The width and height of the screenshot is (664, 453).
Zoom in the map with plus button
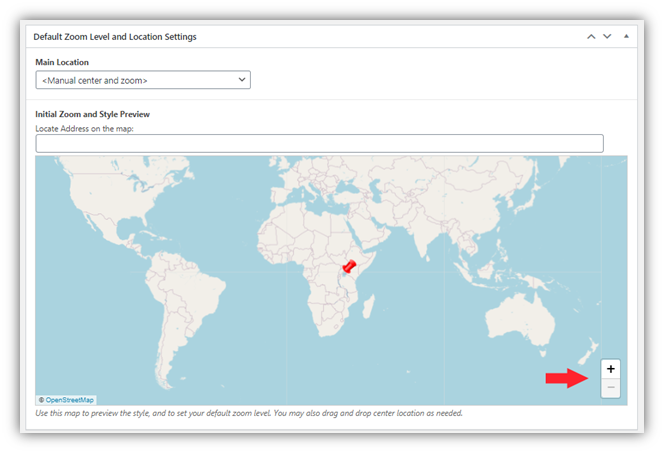[610, 369]
